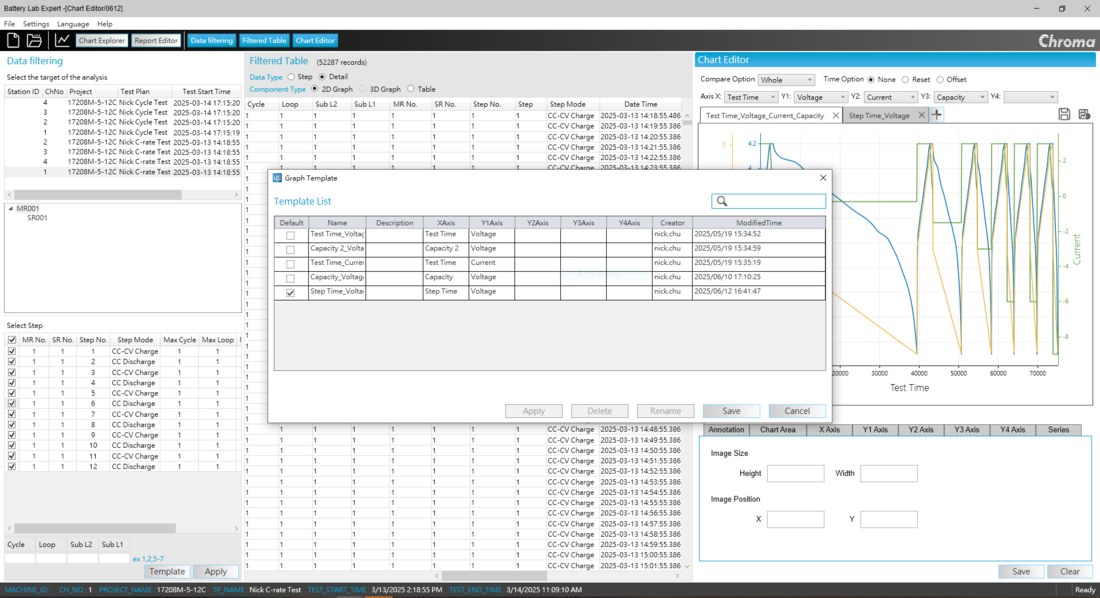Click Cancel in the Graph Template dialog

797,411
